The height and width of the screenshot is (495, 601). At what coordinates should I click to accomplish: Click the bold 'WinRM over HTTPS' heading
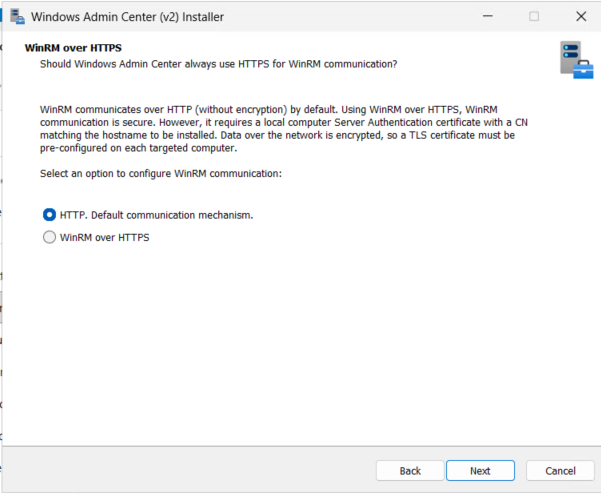click(73, 48)
